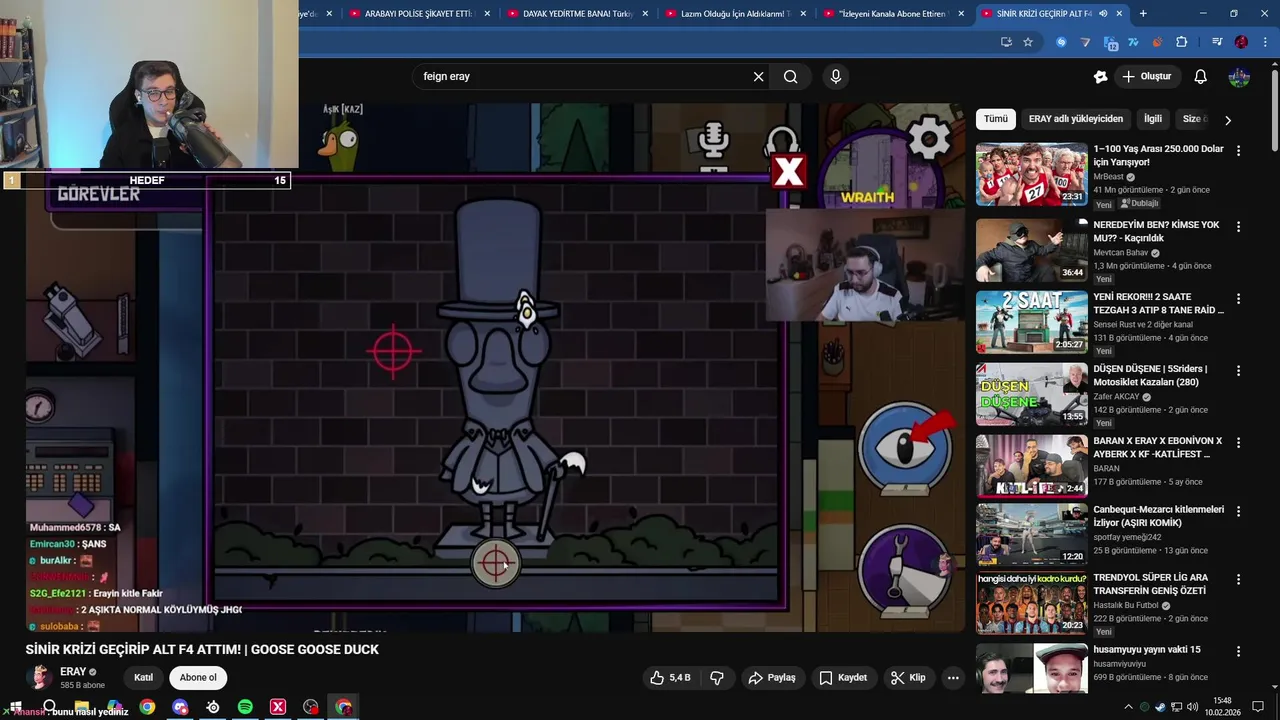Save the video with Kaydet
This screenshot has width=1280, height=720.
[x=843, y=678]
